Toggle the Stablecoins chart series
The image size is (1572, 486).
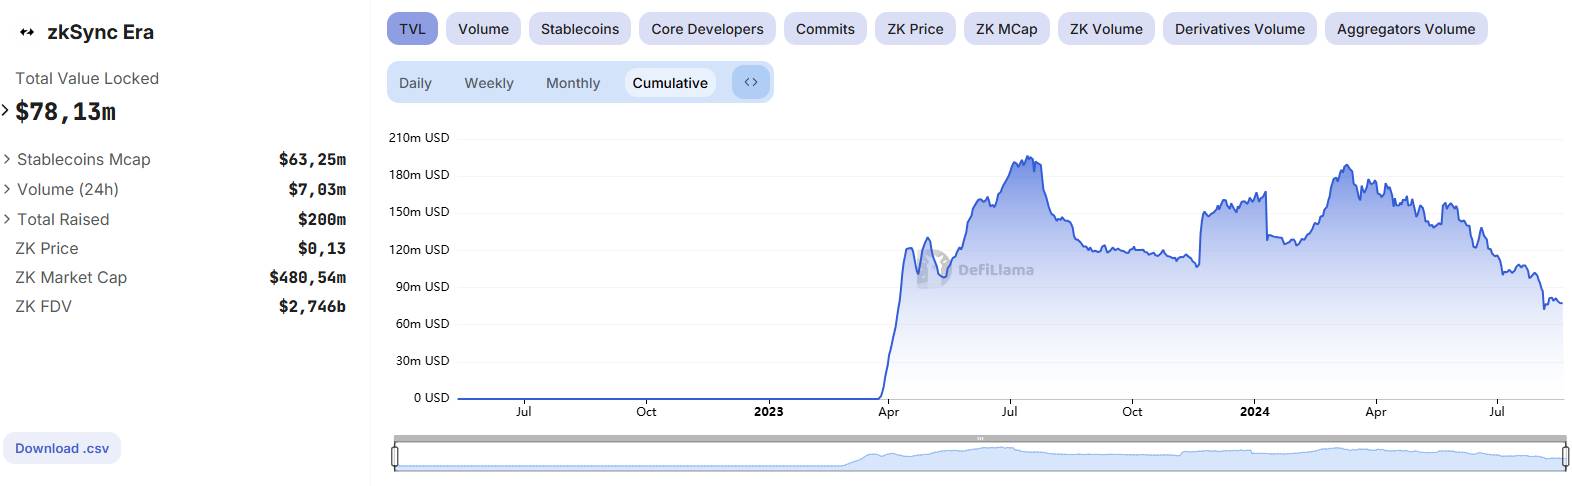click(580, 29)
